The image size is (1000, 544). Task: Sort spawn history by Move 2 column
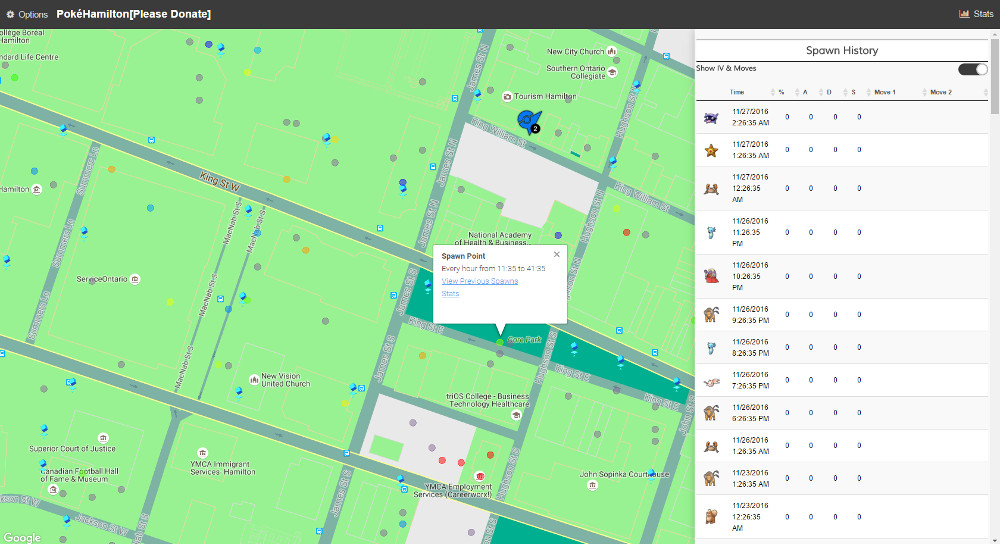[941, 92]
